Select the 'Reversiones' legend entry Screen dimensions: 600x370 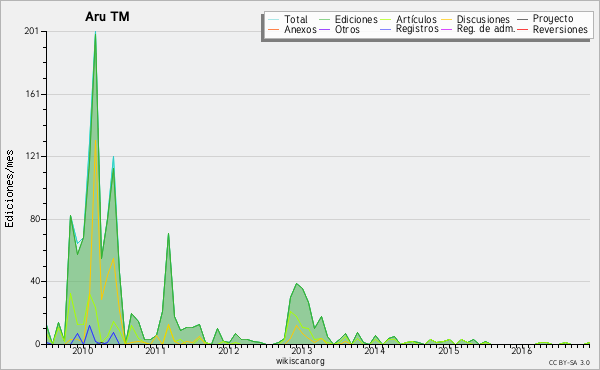click(x=552, y=29)
